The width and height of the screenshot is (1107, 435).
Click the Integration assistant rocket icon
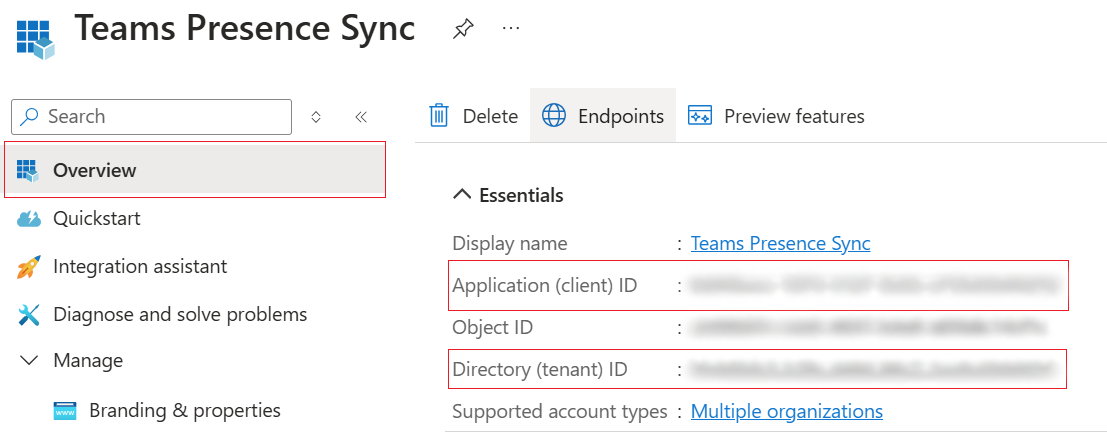pyautogui.click(x=29, y=267)
